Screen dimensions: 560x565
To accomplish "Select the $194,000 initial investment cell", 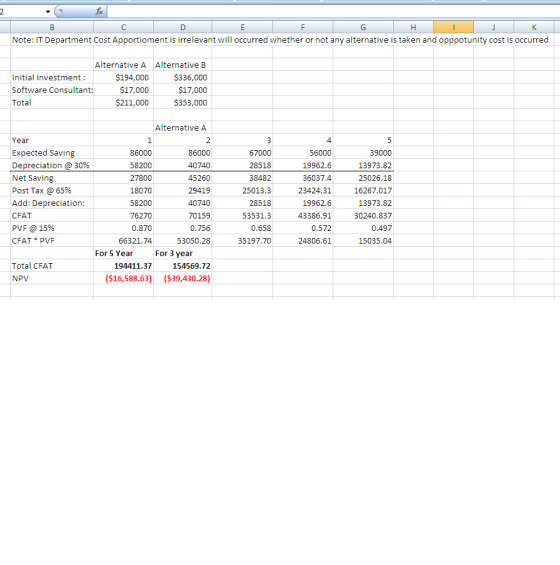I will (123, 77).
